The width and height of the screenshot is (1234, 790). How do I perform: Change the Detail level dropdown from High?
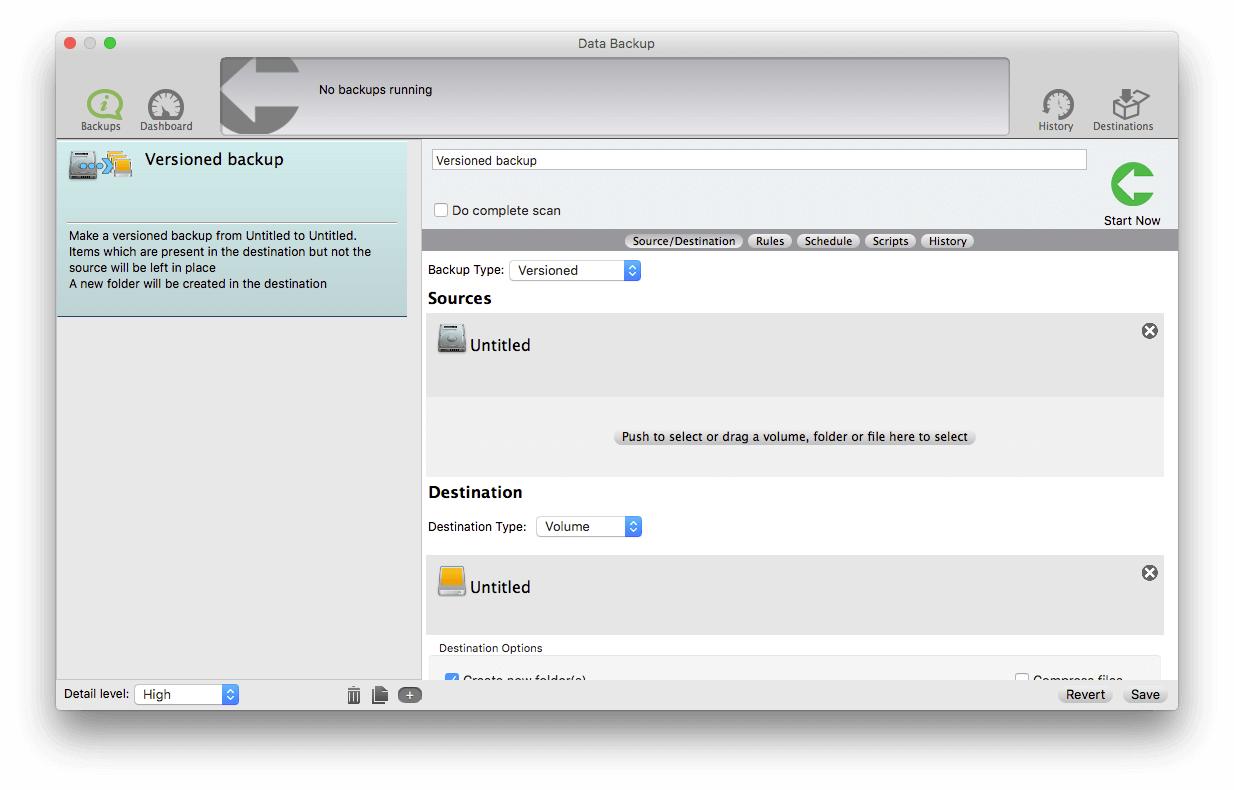point(187,694)
